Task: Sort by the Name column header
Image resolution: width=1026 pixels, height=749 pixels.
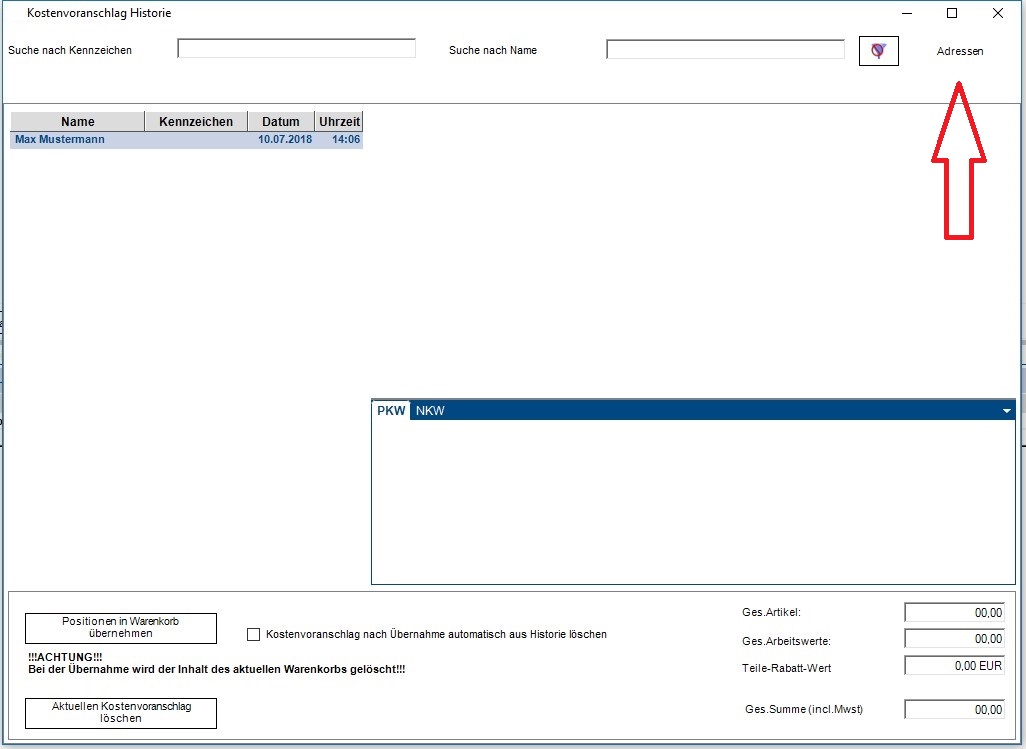Action: point(77,121)
